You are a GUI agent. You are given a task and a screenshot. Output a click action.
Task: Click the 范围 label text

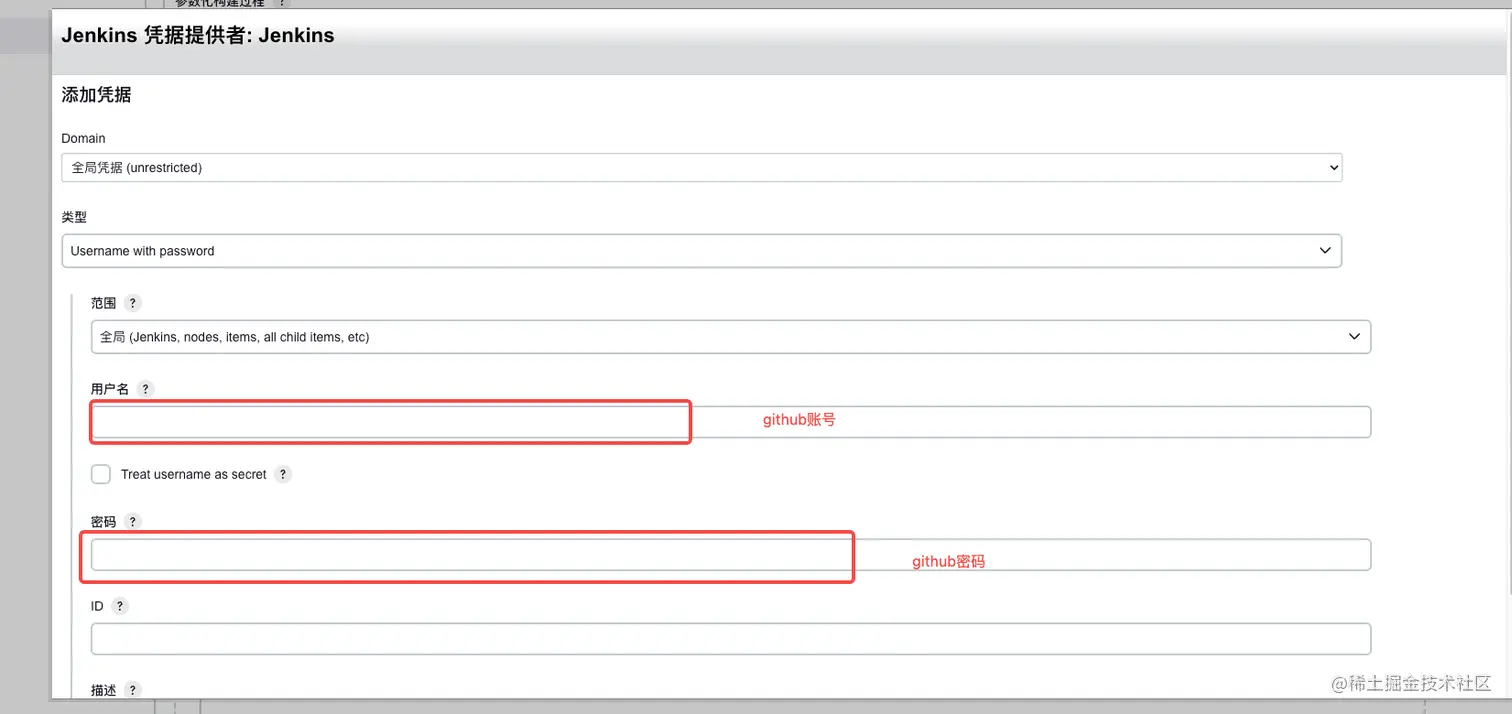click(104, 303)
